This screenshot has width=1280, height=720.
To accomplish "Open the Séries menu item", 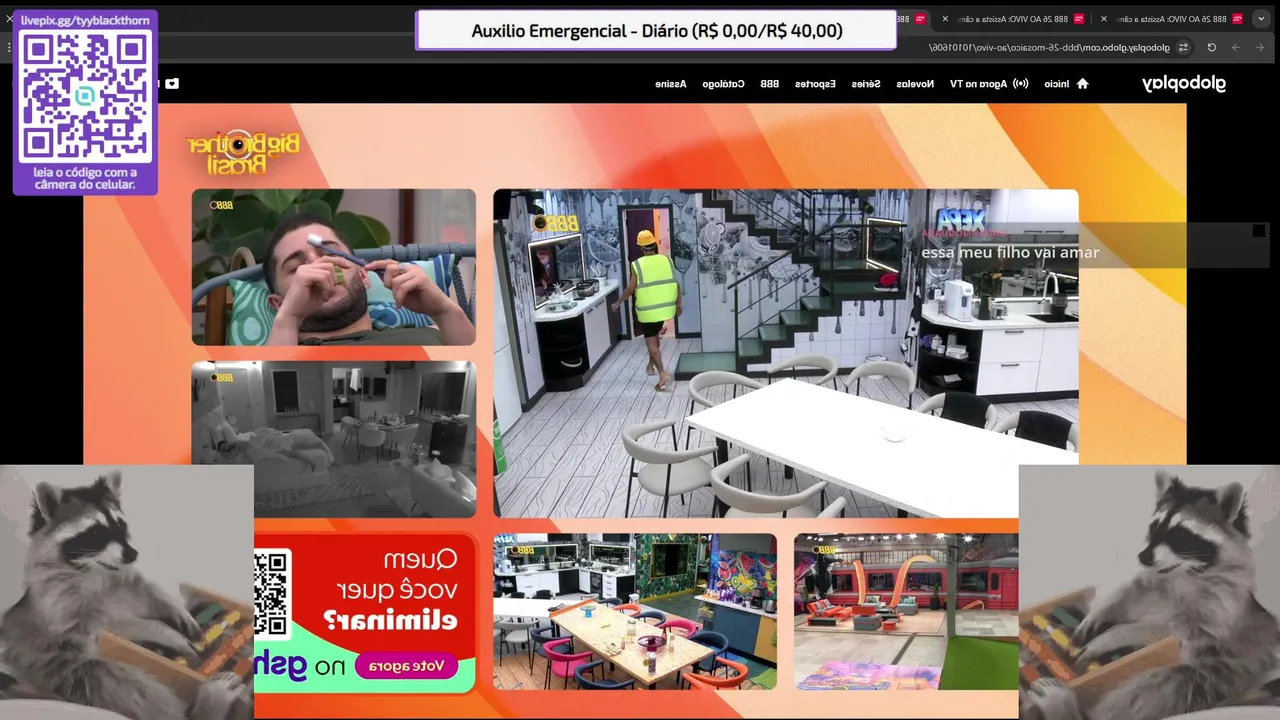I will tap(866, 84).
